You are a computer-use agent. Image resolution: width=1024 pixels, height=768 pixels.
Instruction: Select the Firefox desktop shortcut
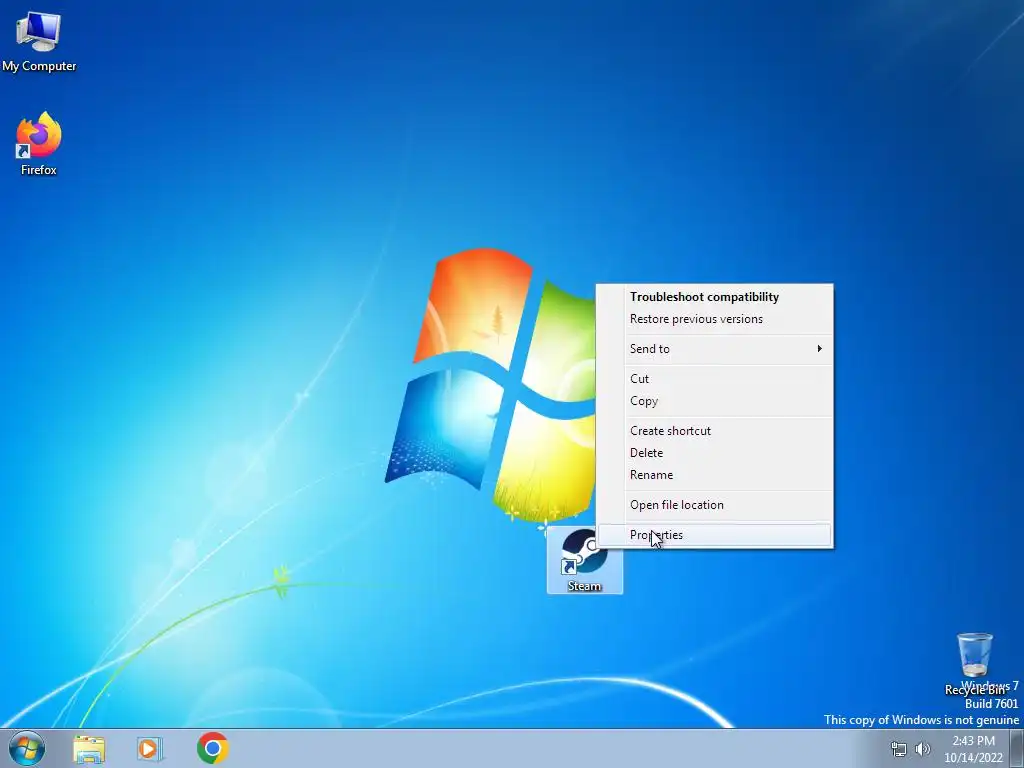pyautogui.click(x=39, y=144)
